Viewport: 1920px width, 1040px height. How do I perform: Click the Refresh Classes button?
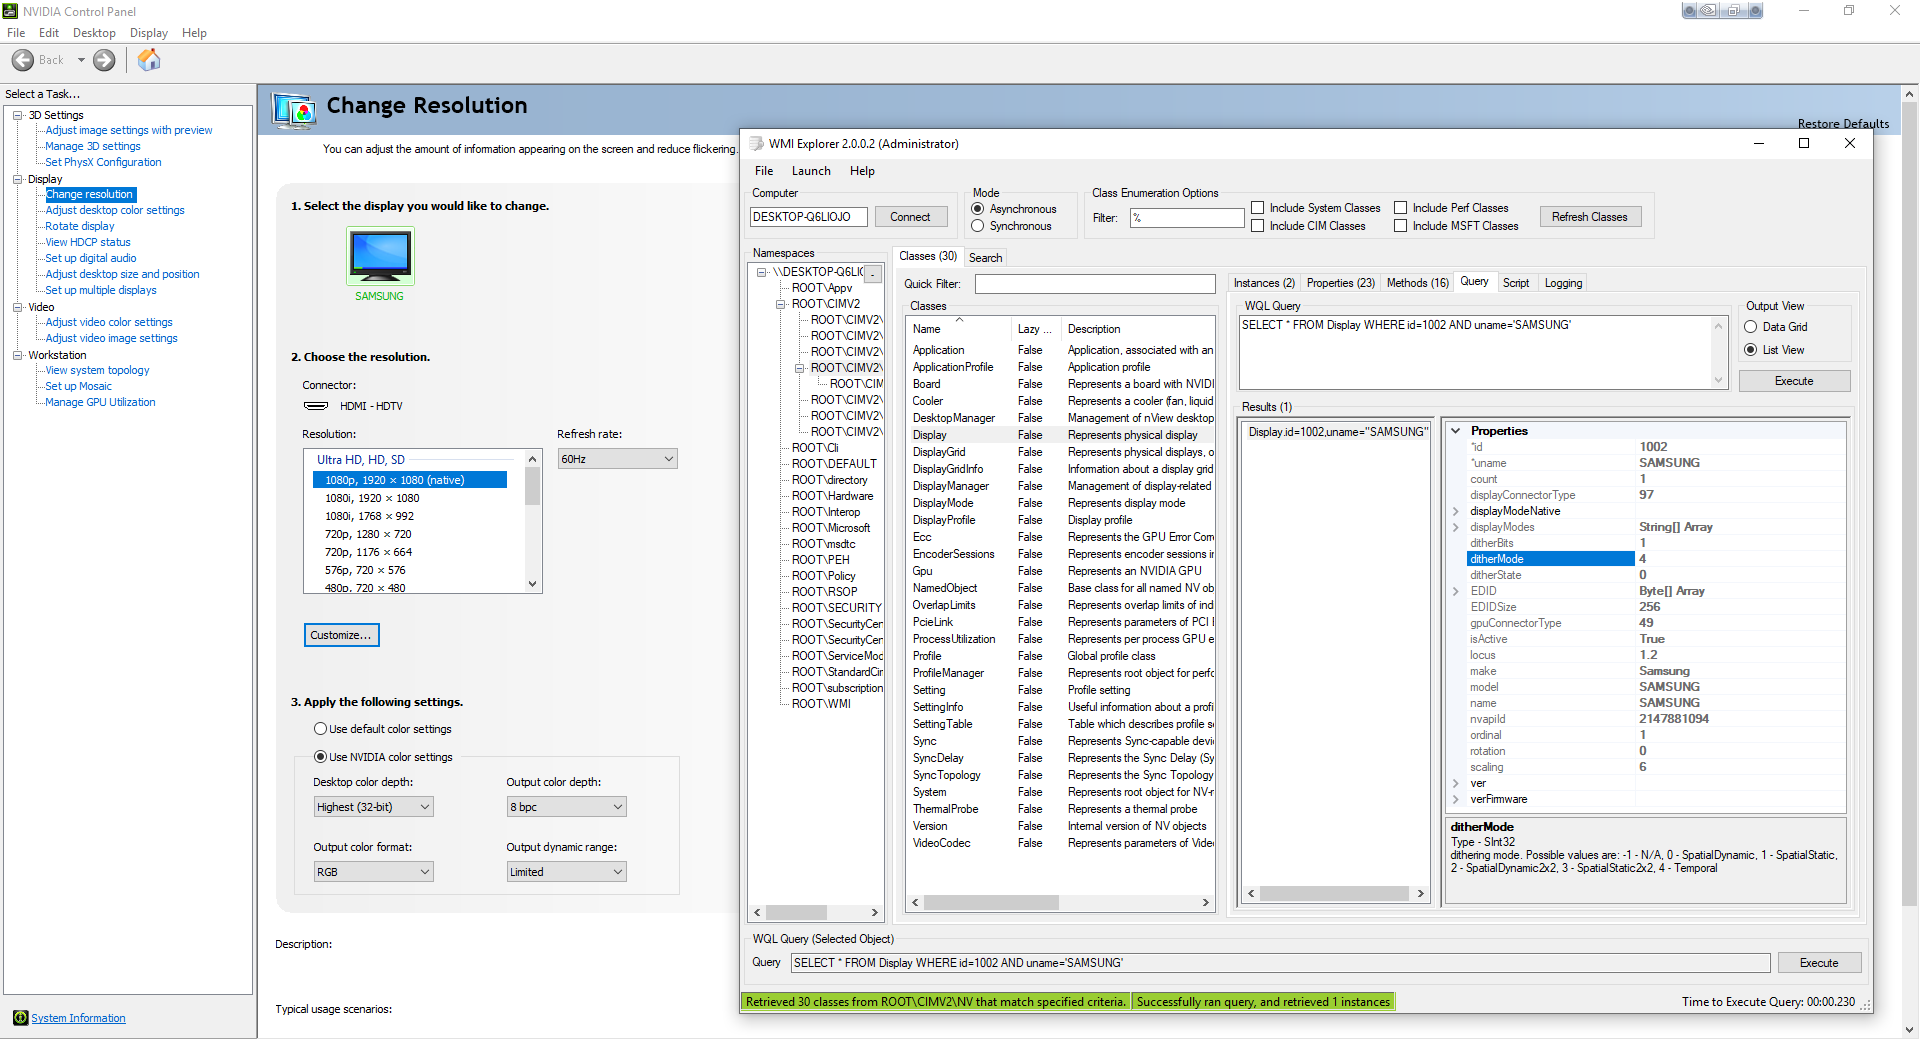point(1589,217)
